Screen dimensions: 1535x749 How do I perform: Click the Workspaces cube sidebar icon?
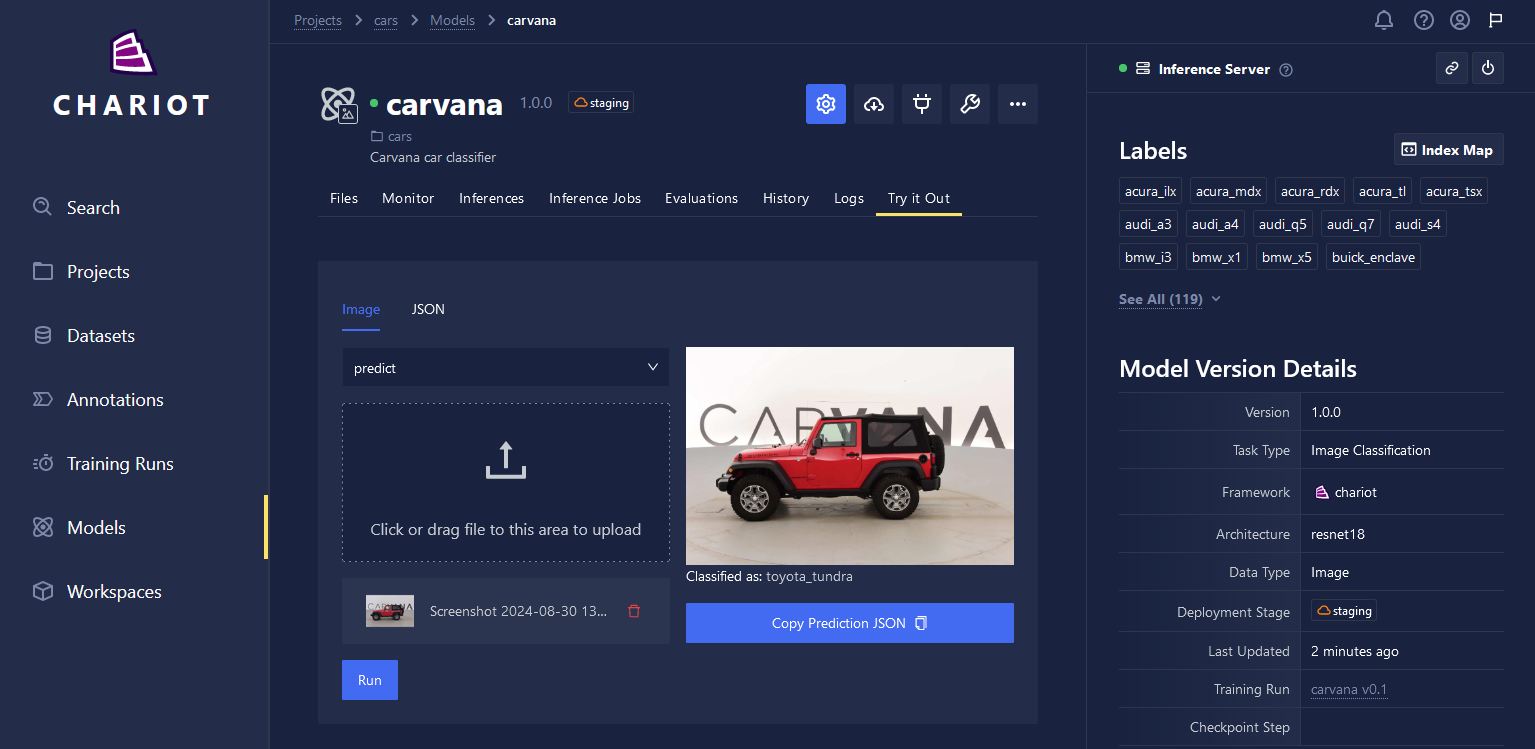[x=42, y=591]
